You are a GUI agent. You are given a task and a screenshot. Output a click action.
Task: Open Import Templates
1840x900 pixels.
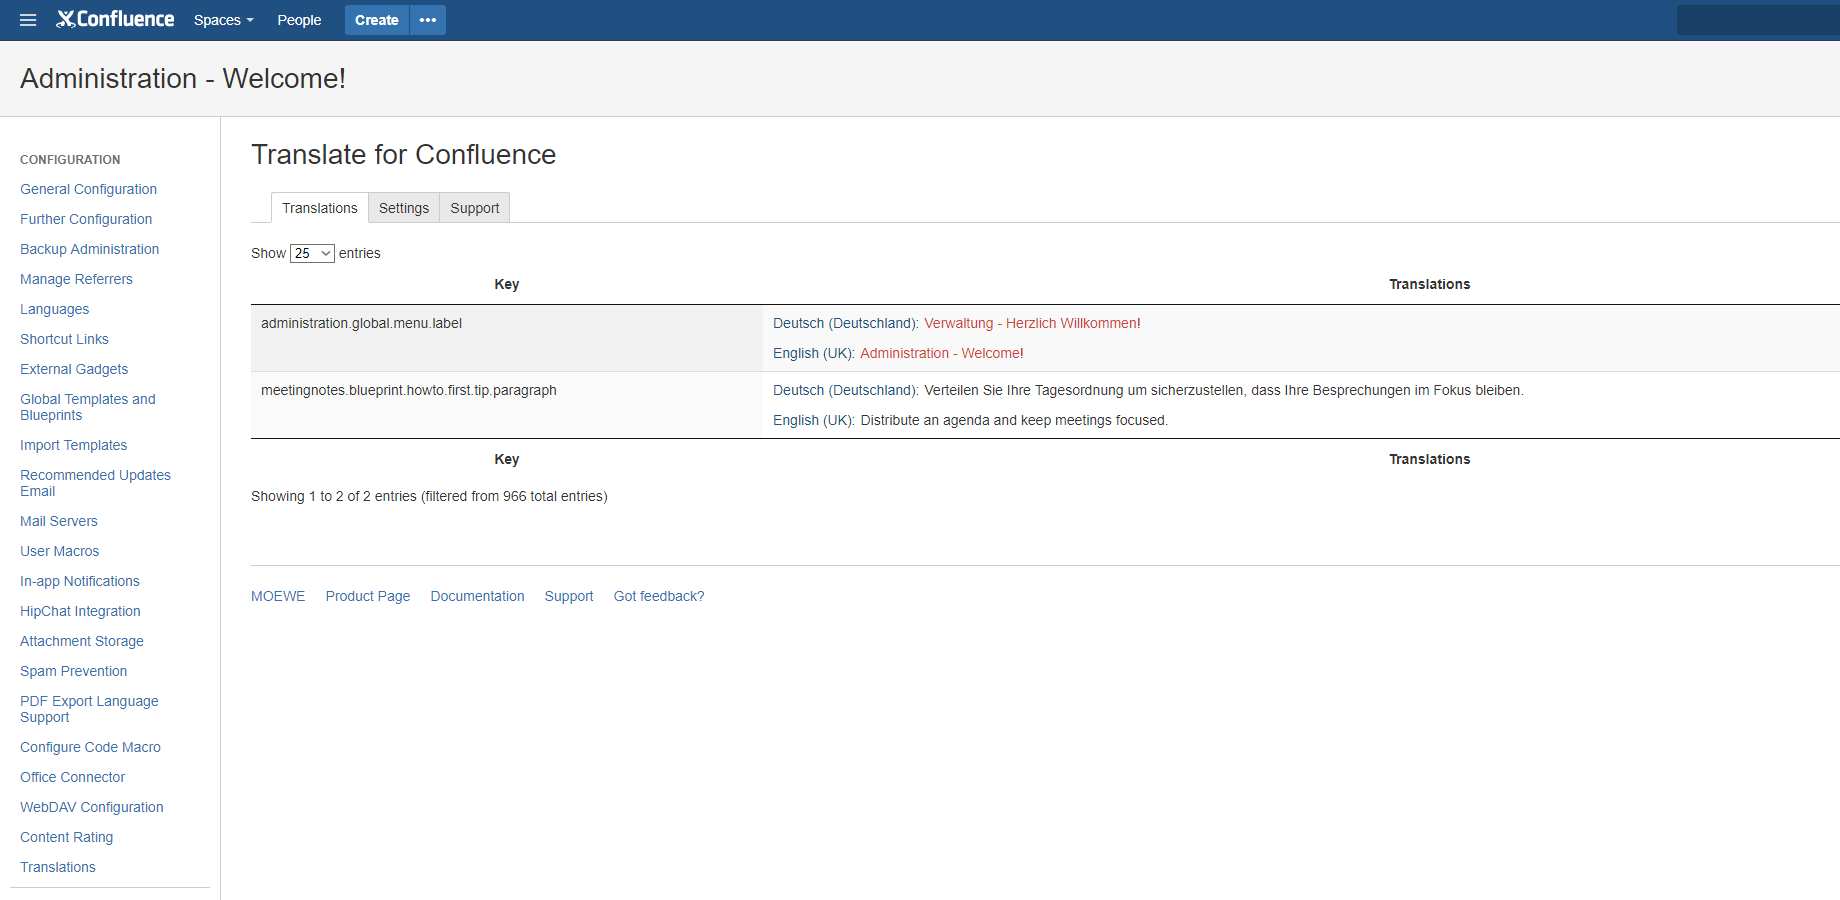73,445
